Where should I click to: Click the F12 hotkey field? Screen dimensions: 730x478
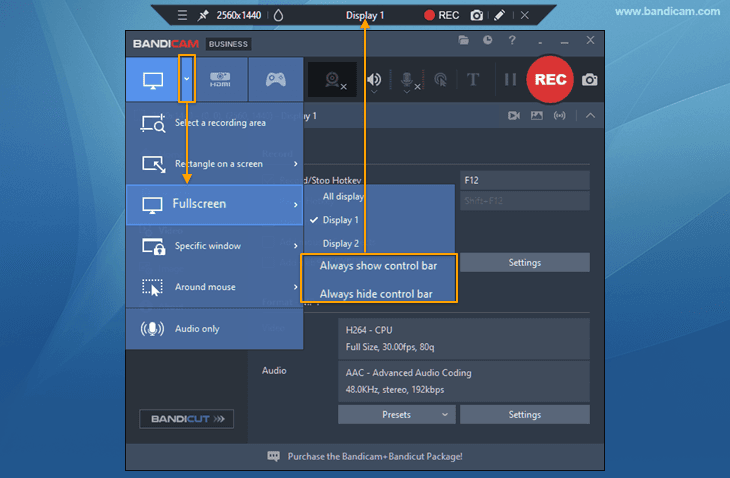point(525,181)
